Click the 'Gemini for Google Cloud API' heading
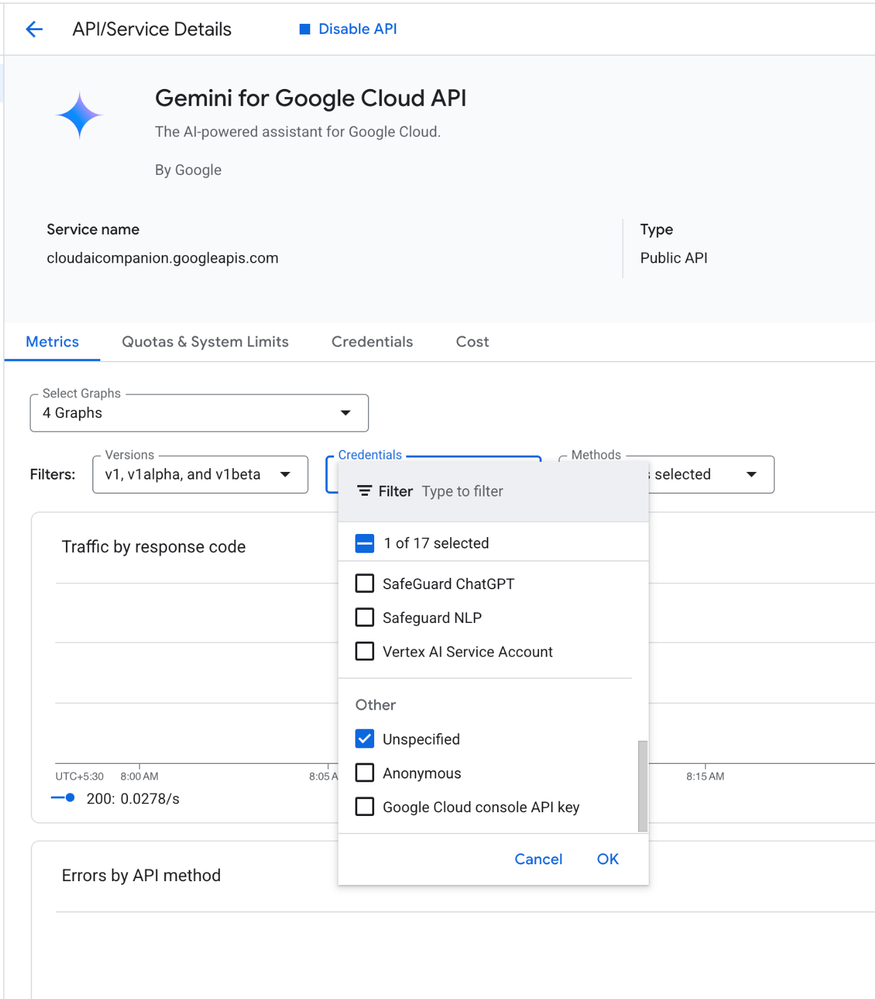Screen dimensions: 875x999 (x=310, y=98)
